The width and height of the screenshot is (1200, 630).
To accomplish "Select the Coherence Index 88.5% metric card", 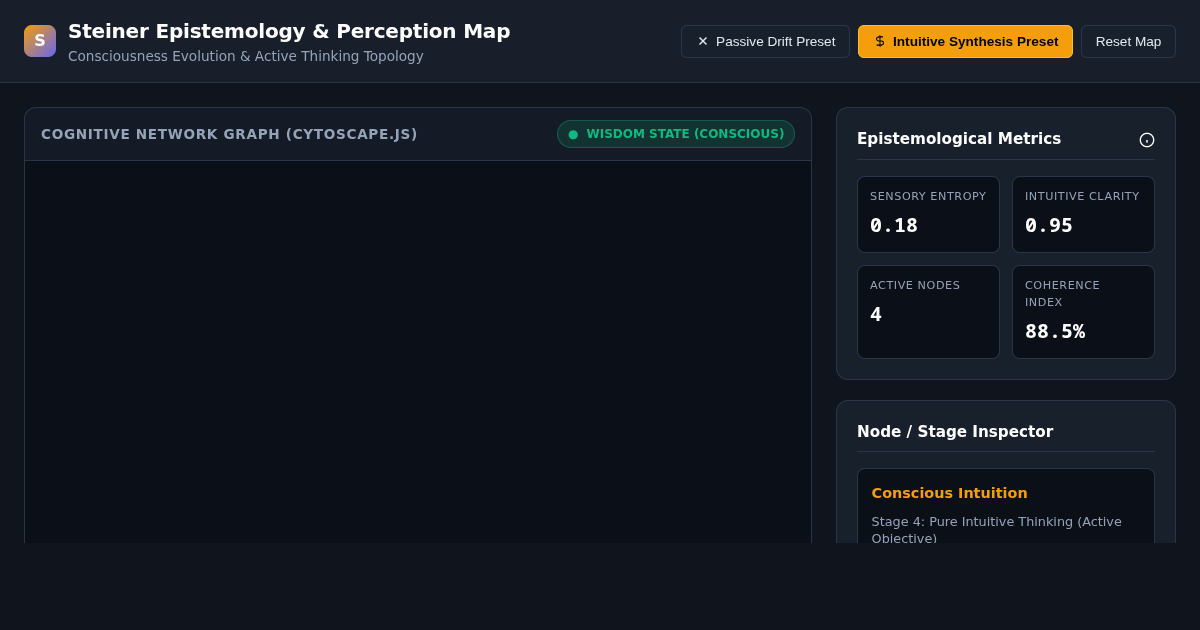I will click(1083, 312).
